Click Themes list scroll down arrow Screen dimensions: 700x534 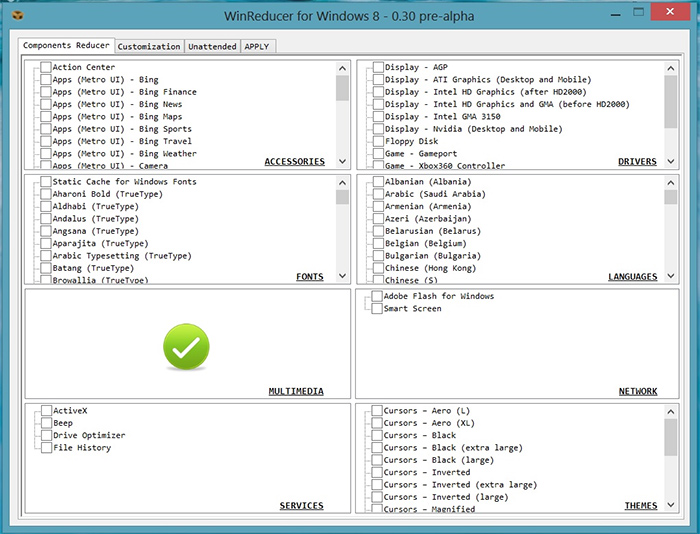pos(671,505)
